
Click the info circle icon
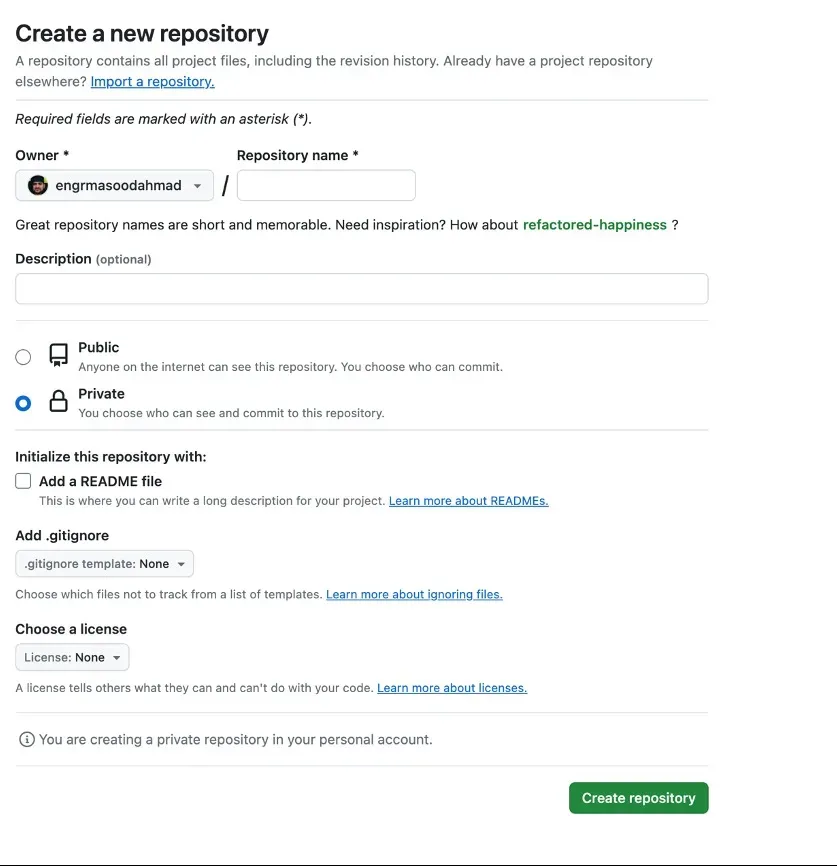coord(27,739)
